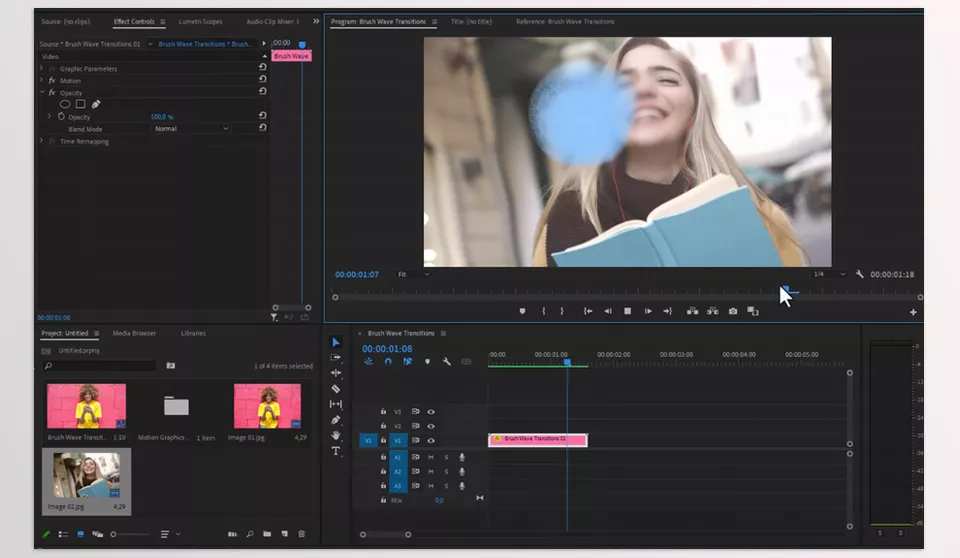Step back one frame
This screenshot has height=558, width=960.
(608, 311)
